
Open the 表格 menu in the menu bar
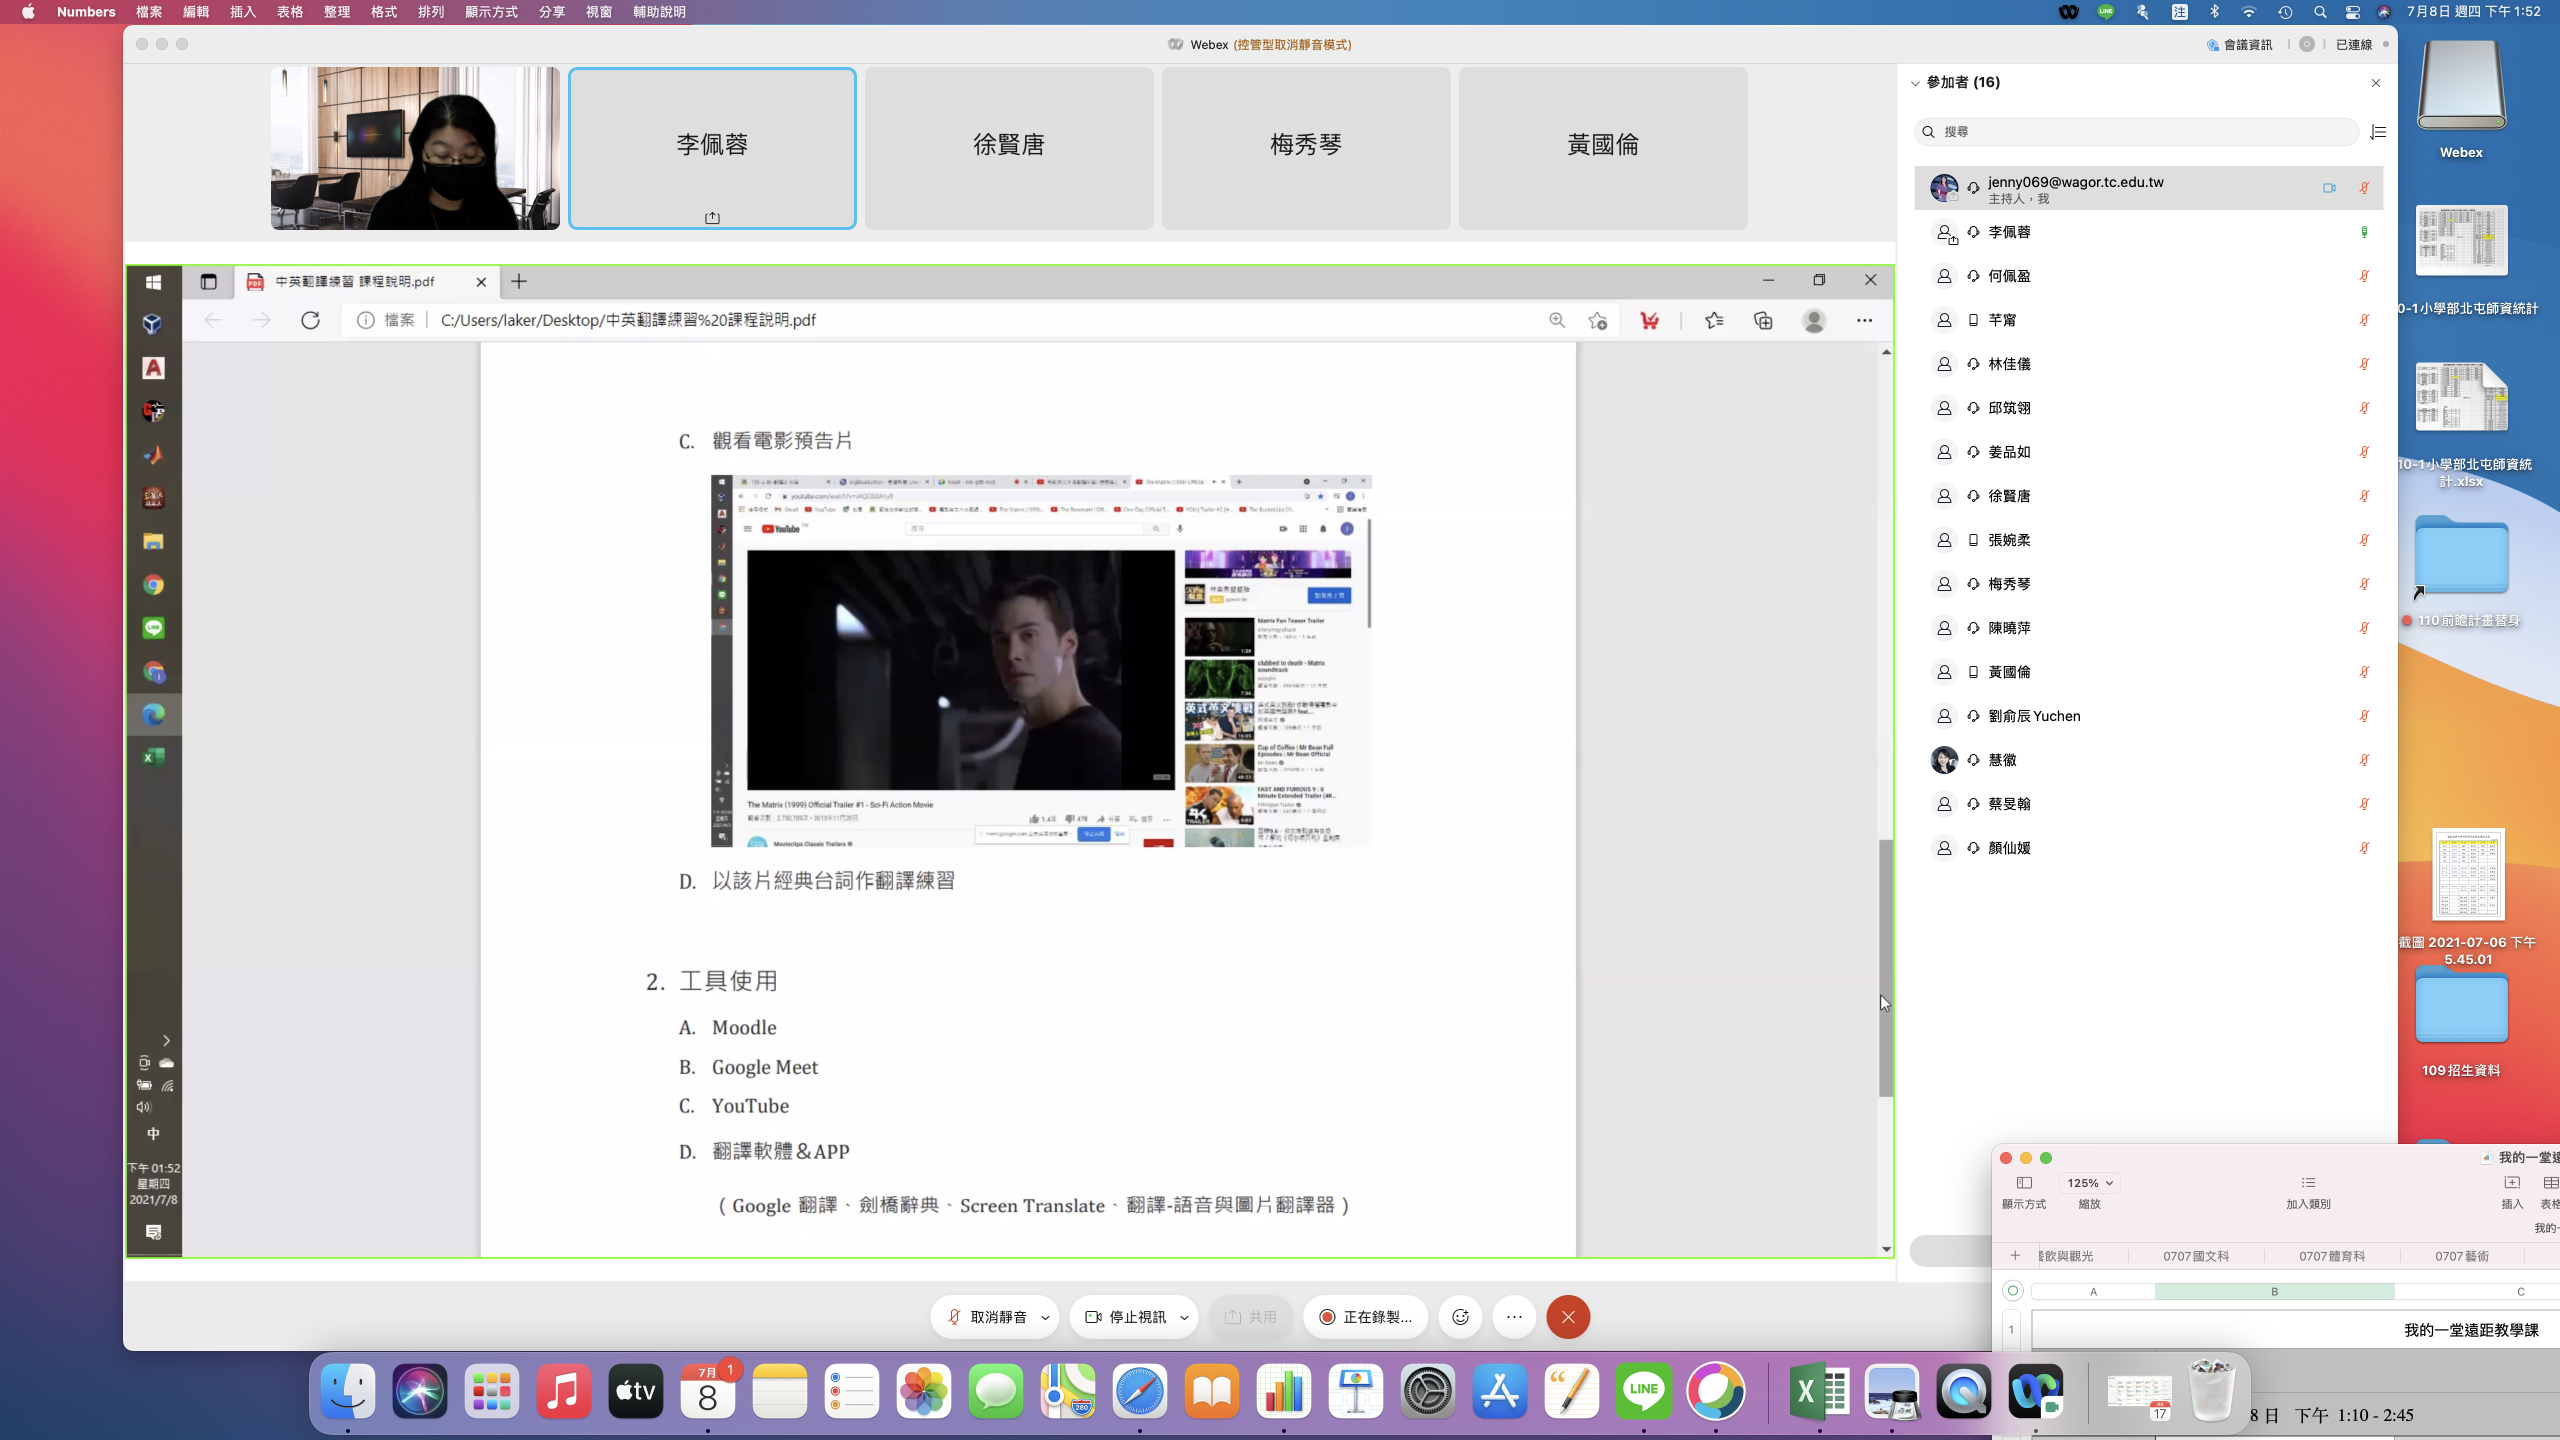click(290, 12)
